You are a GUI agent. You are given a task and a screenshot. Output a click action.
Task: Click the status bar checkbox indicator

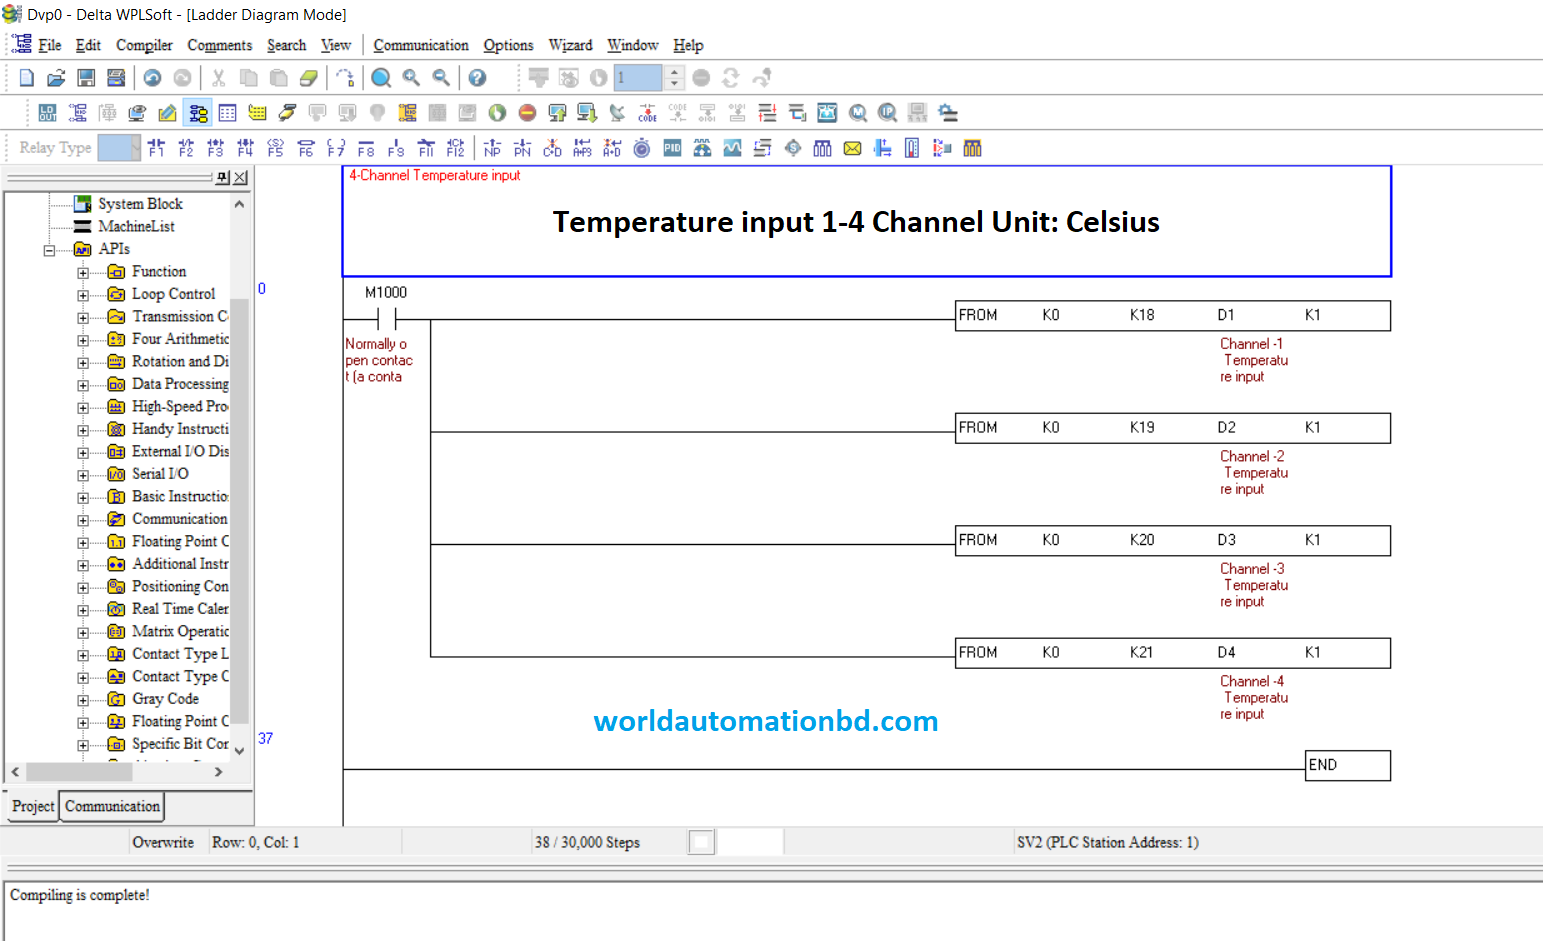702,842
